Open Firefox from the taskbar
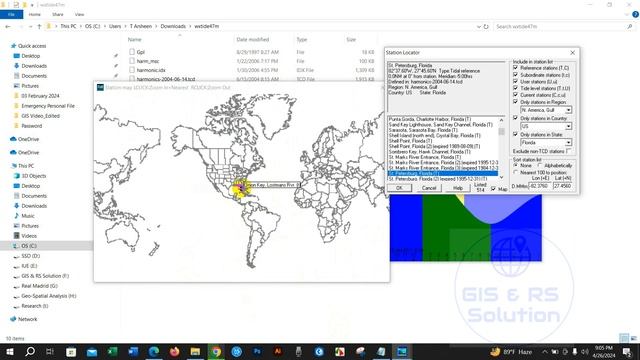The width and height of the screenshot is (640, 360). 174,351
